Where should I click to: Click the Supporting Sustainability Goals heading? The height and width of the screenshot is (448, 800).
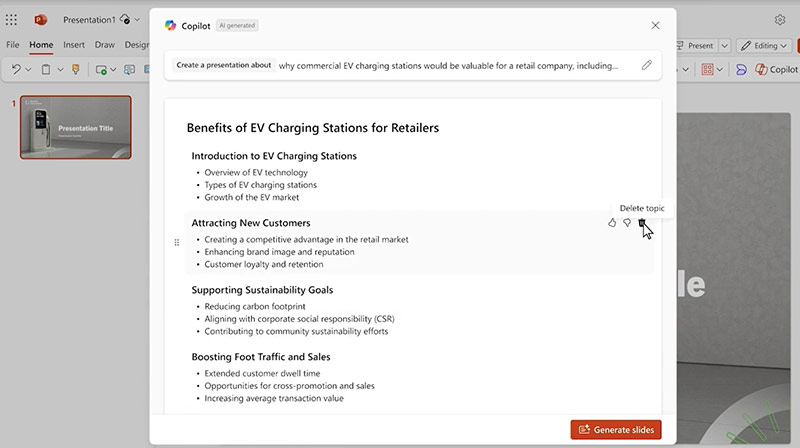pos(262,290)
